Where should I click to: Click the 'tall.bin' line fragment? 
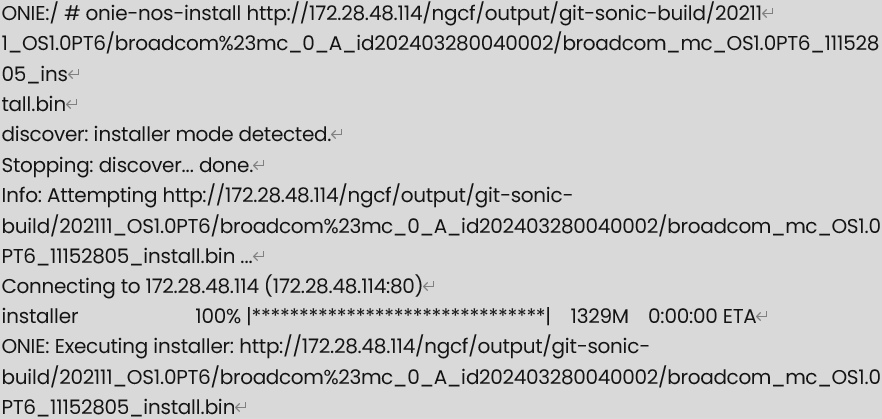pos(34,104)
